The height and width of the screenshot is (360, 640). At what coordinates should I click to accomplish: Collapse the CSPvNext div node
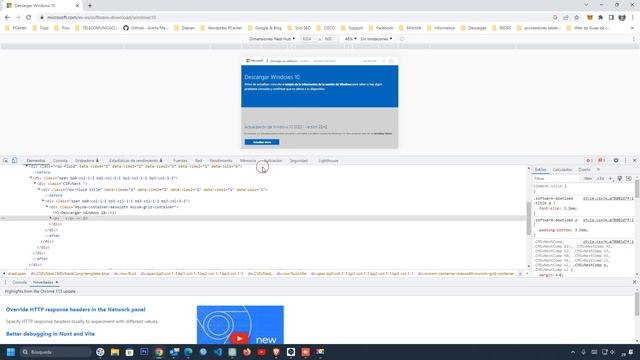(x=35, y=184)
